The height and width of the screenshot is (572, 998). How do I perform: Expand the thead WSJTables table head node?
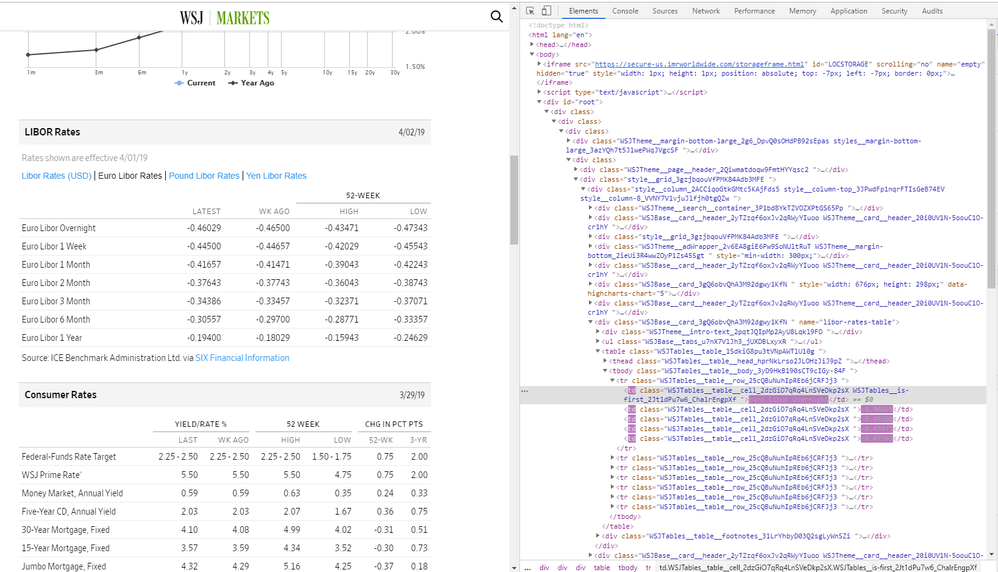[605, 361]
